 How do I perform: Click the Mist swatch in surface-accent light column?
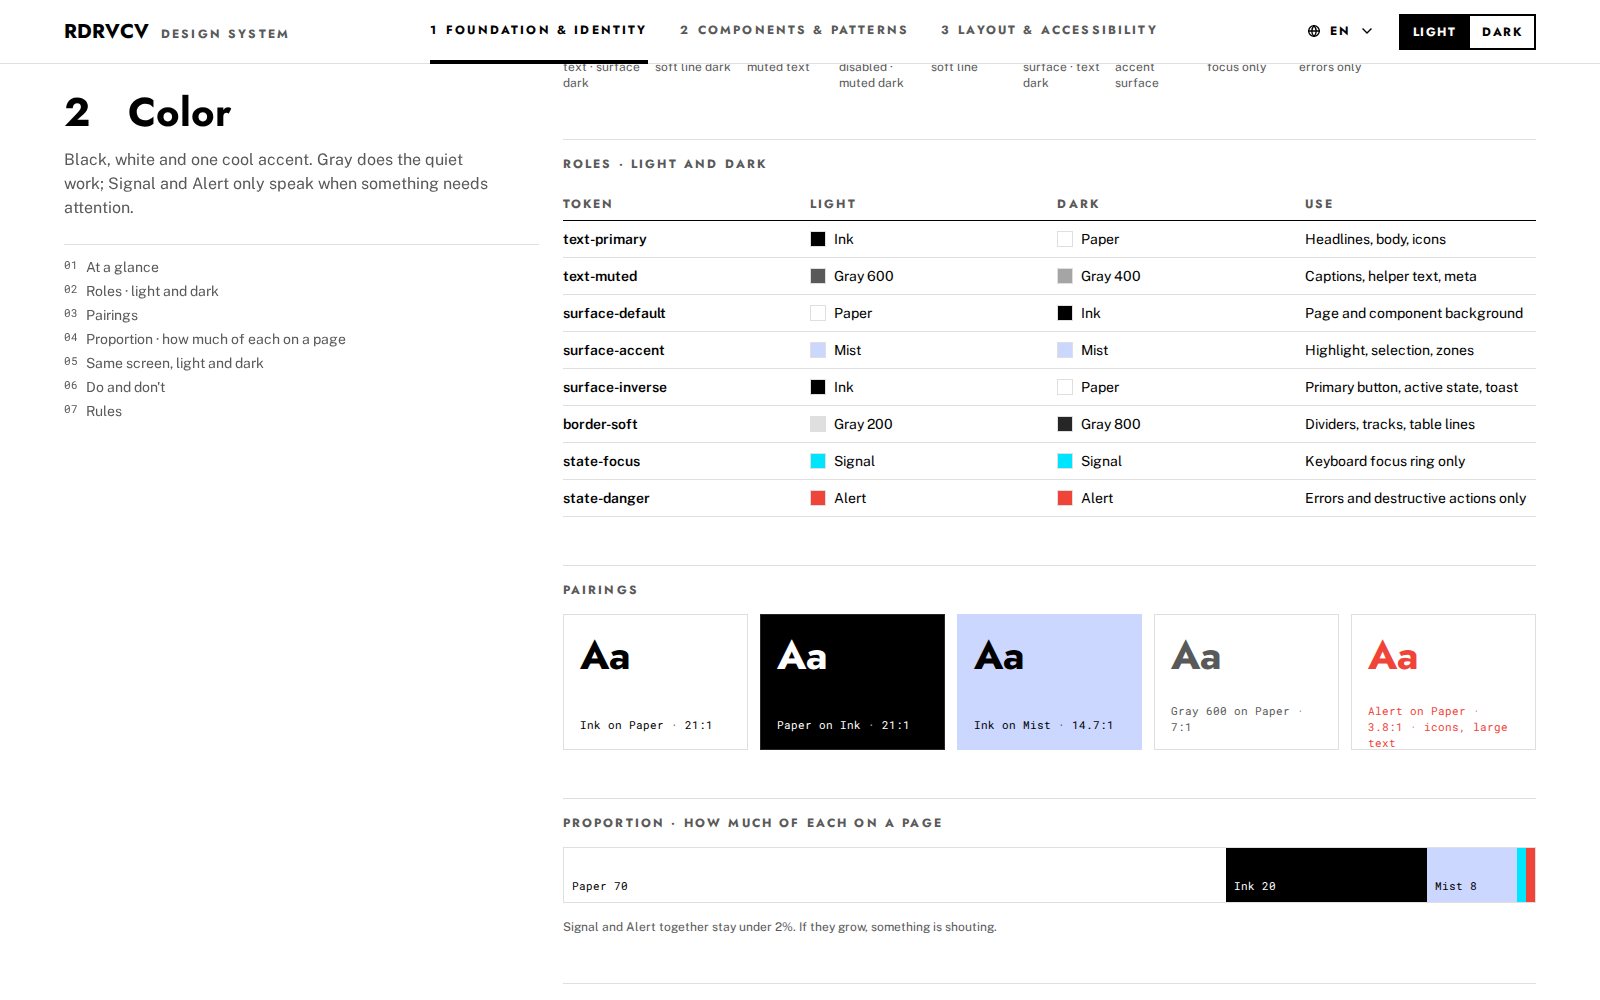(818, 350)
